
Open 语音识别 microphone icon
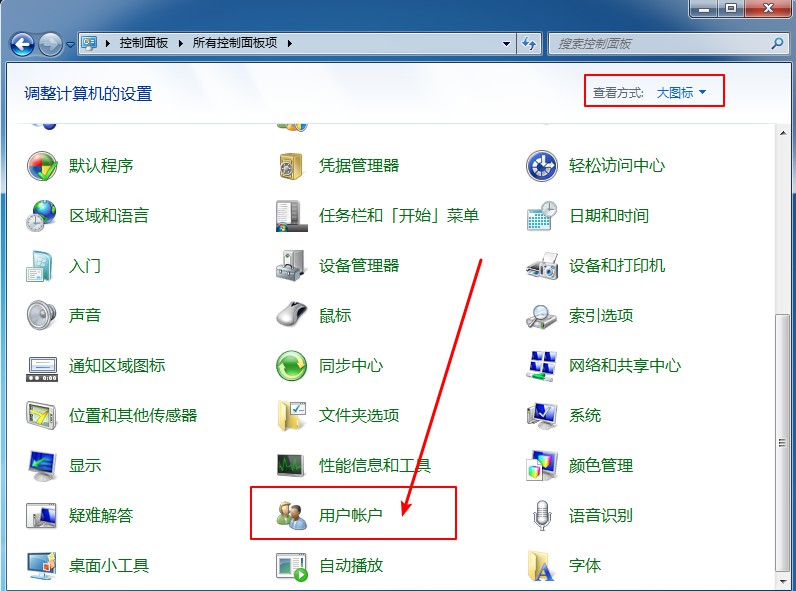point(541,516)
